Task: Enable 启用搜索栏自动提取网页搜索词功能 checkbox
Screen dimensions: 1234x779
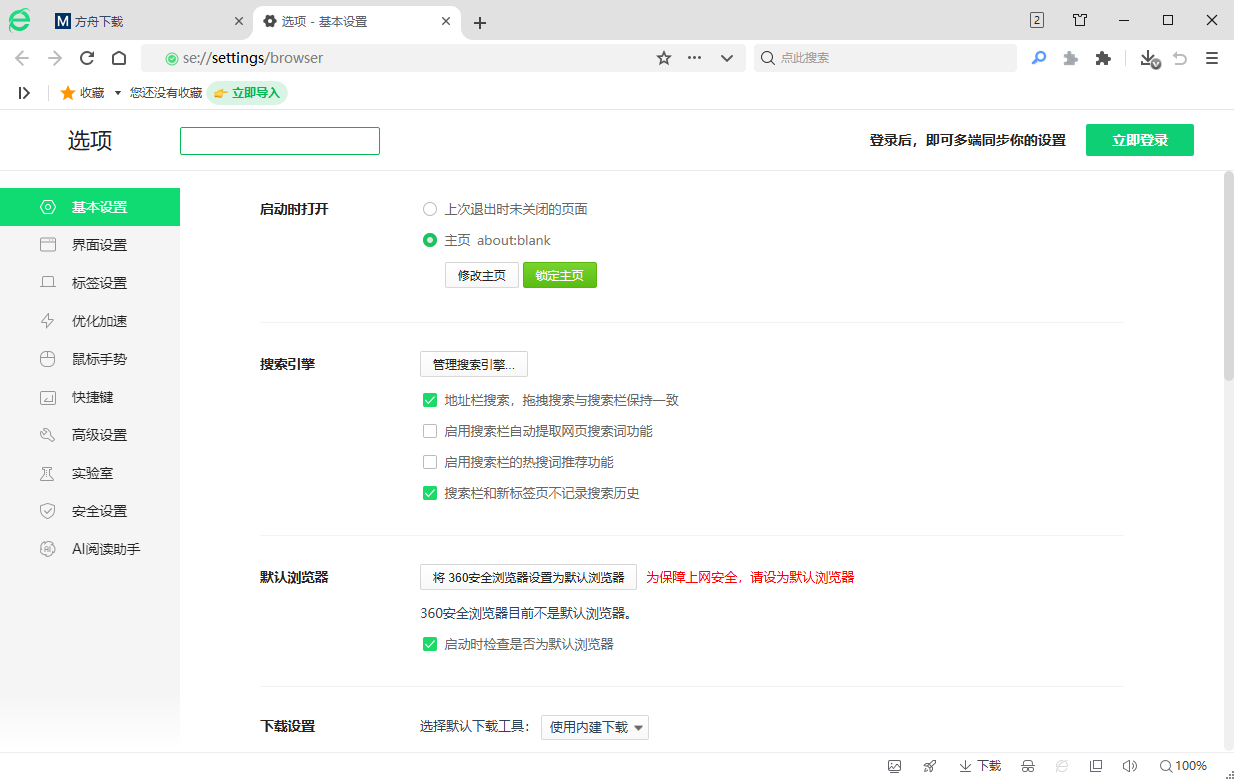Action: click(430, 431)
